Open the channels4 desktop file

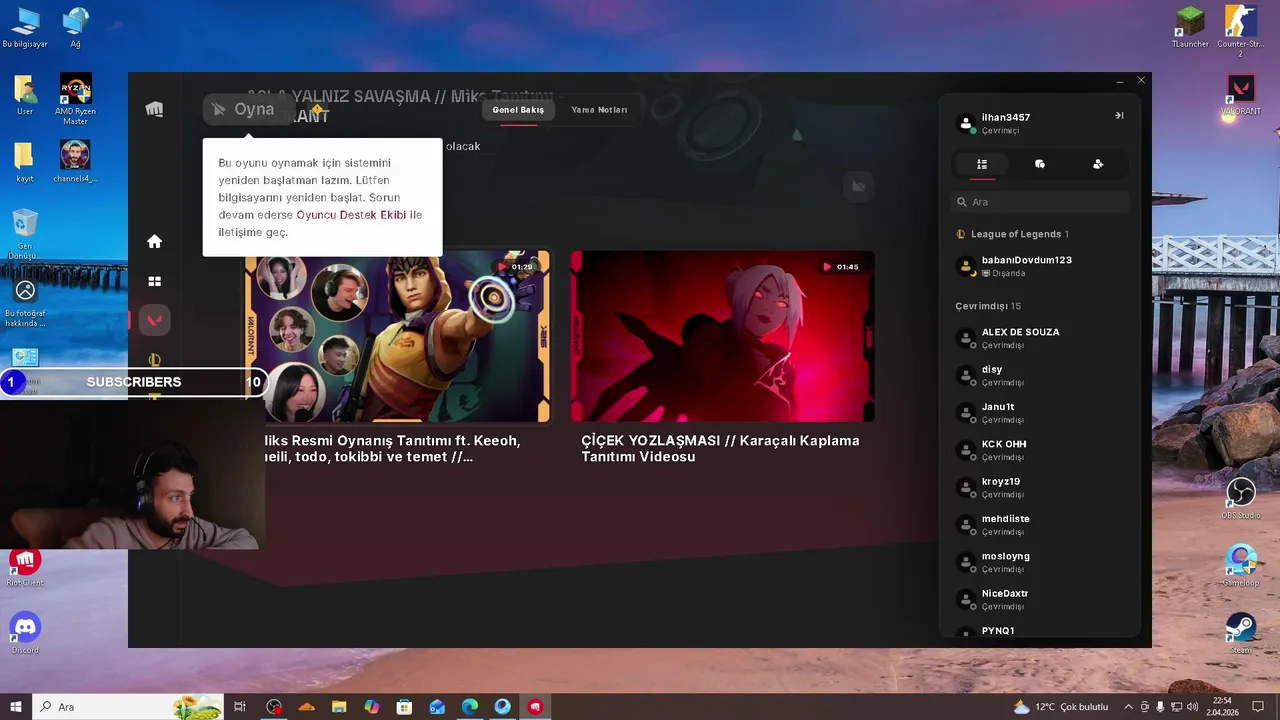point(75,163)
